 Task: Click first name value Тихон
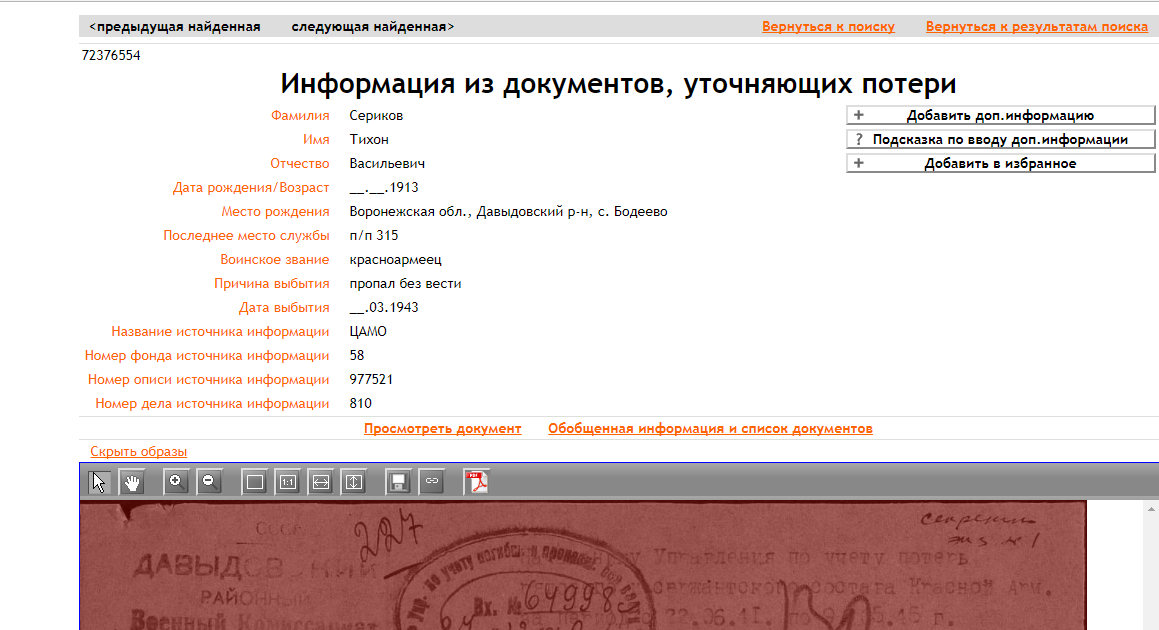tap(369, 140)
